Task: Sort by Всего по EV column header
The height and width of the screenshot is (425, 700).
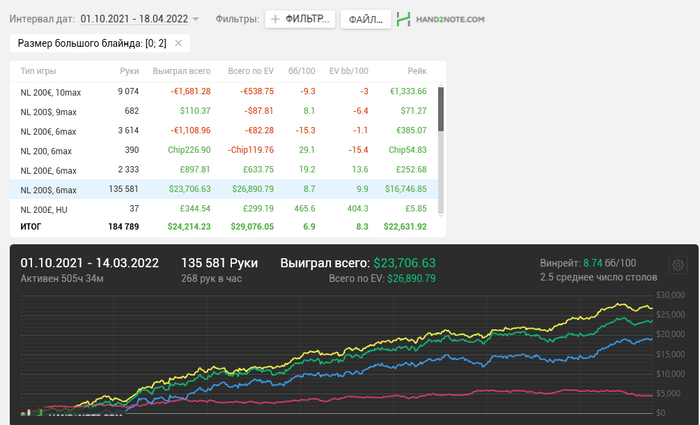Action: coord(250,71)
